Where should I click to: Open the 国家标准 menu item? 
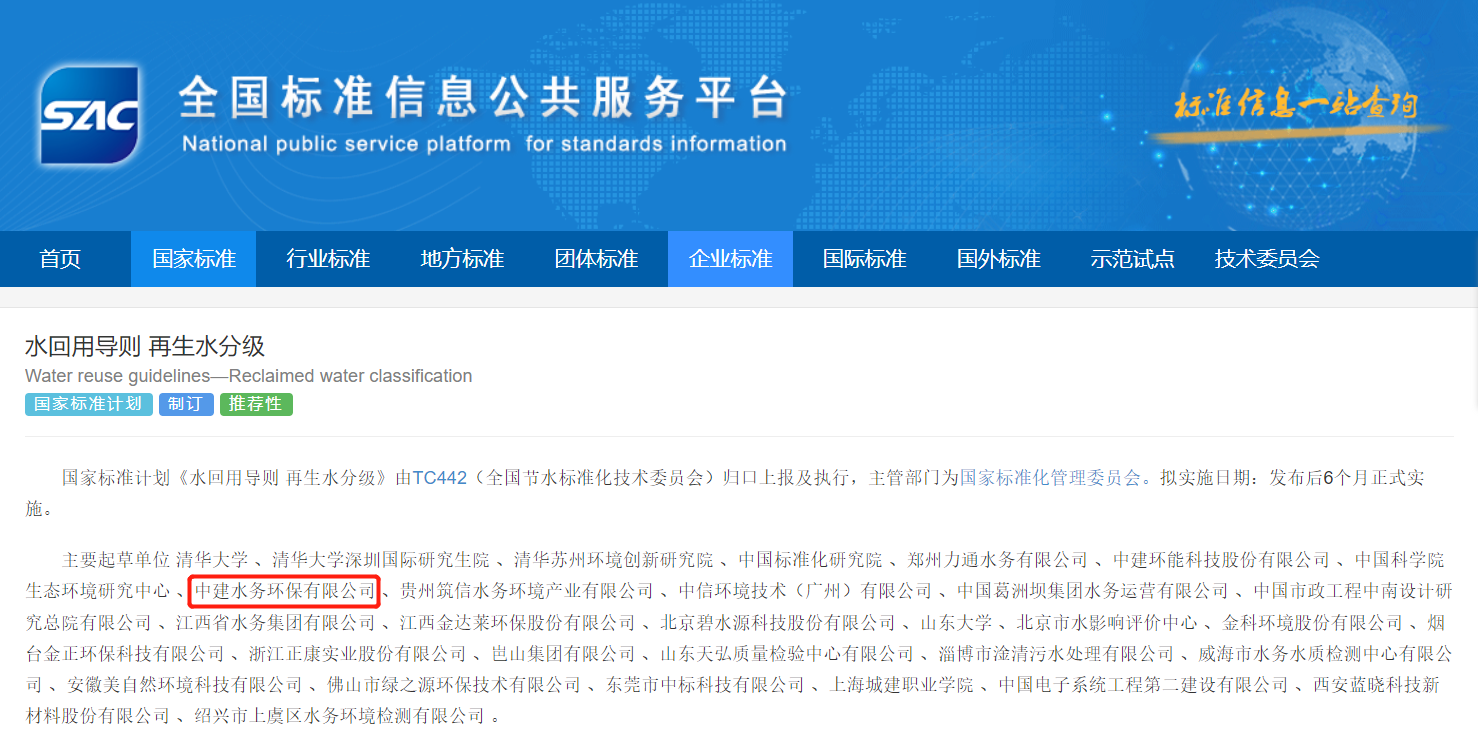point(194,259)
